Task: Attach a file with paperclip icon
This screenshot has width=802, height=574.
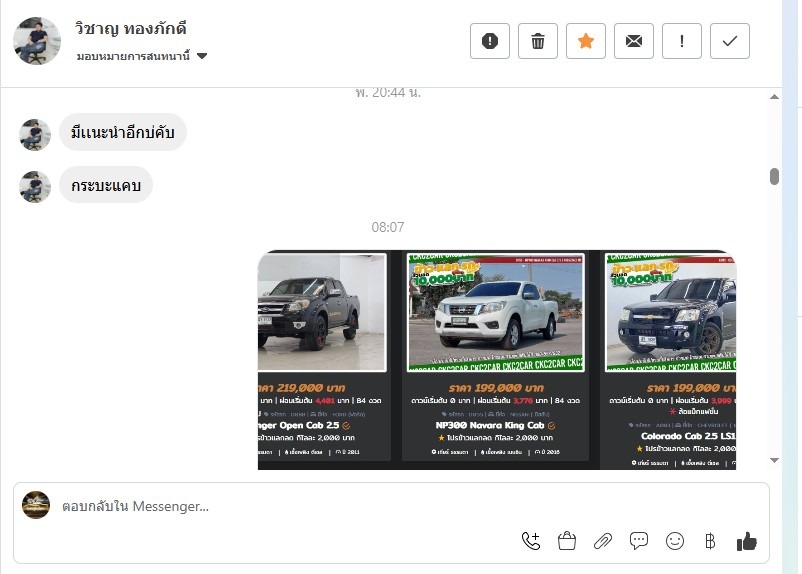Action: 603,541
